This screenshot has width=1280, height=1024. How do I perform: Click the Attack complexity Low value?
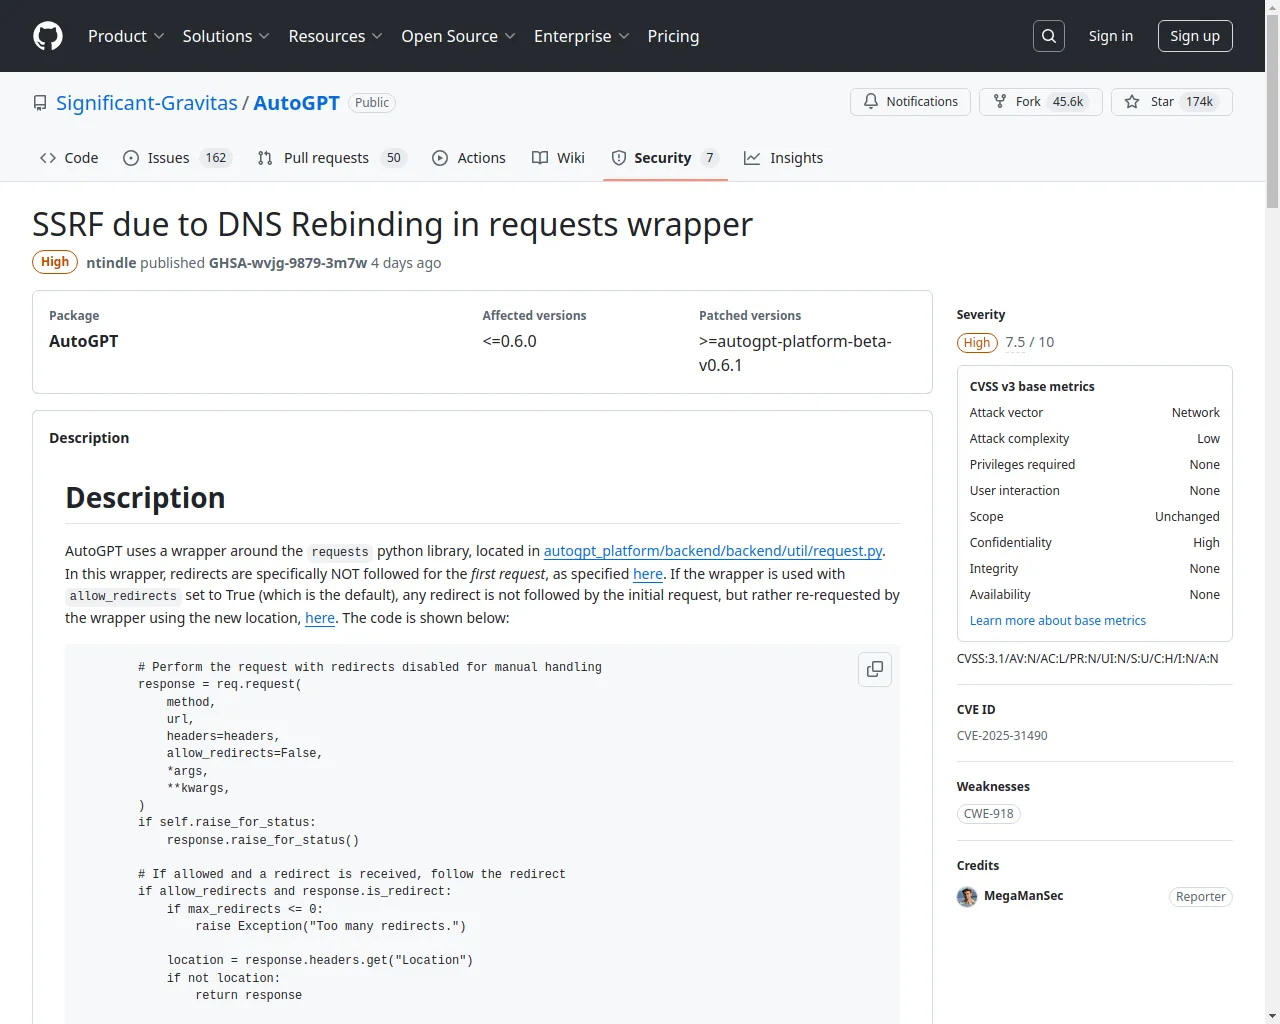click(1208, 439)
